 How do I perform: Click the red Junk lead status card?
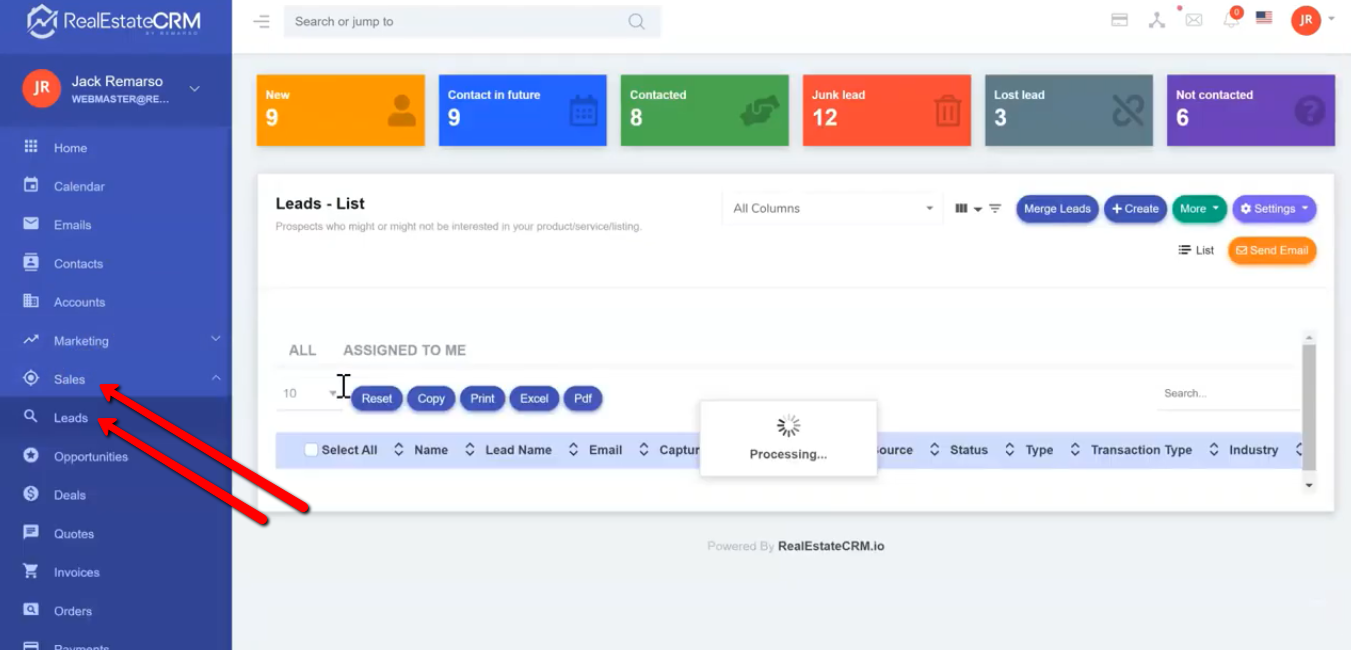(886, 110)
